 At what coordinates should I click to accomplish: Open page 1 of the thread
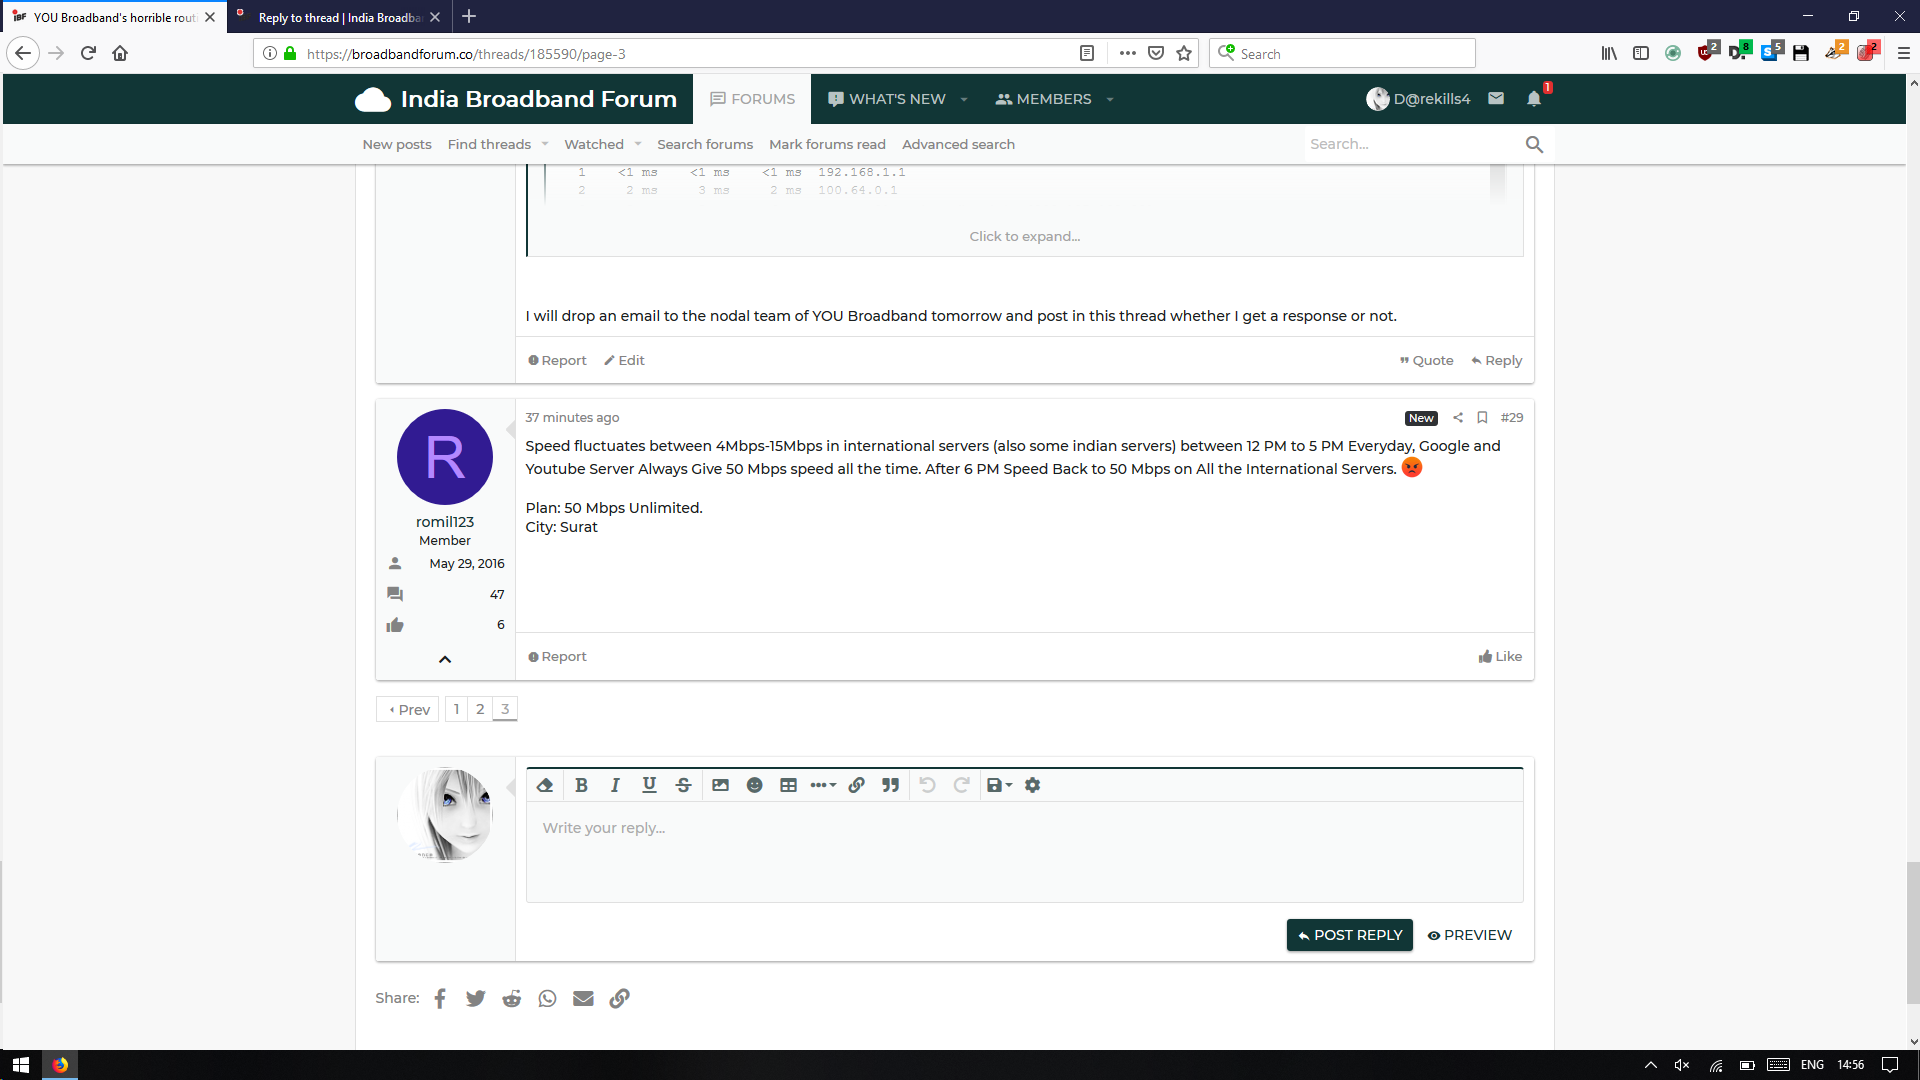457,710
